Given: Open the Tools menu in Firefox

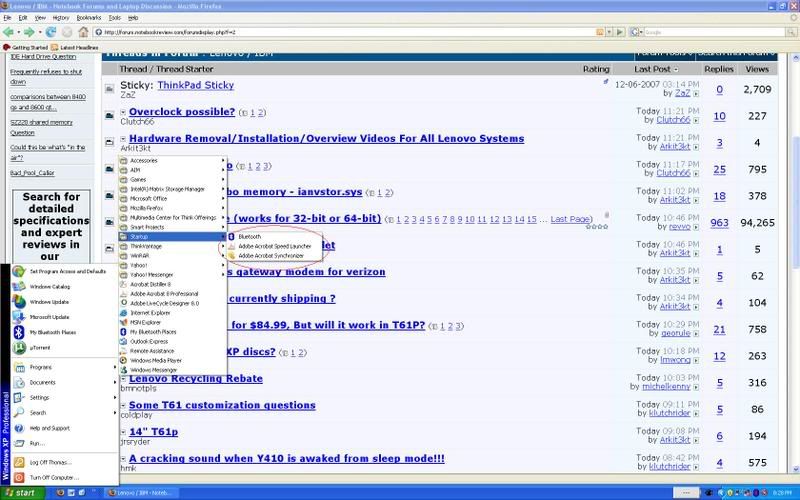Looking at the screenshot, I should 115,18.
